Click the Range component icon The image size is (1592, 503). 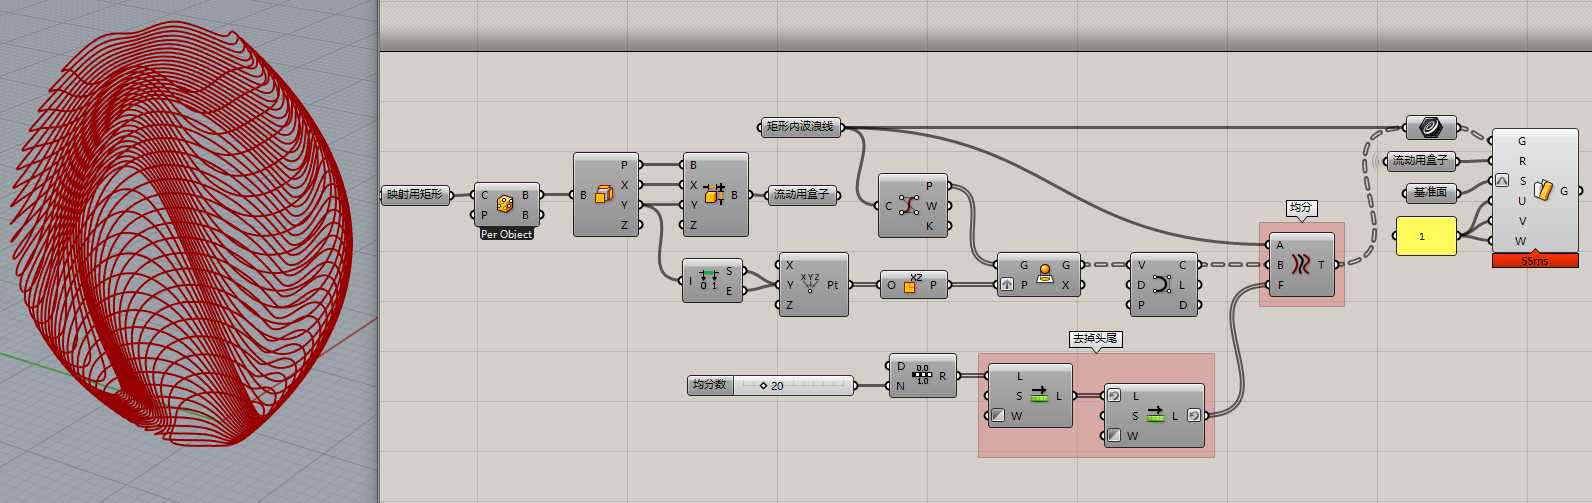[922, 375]
